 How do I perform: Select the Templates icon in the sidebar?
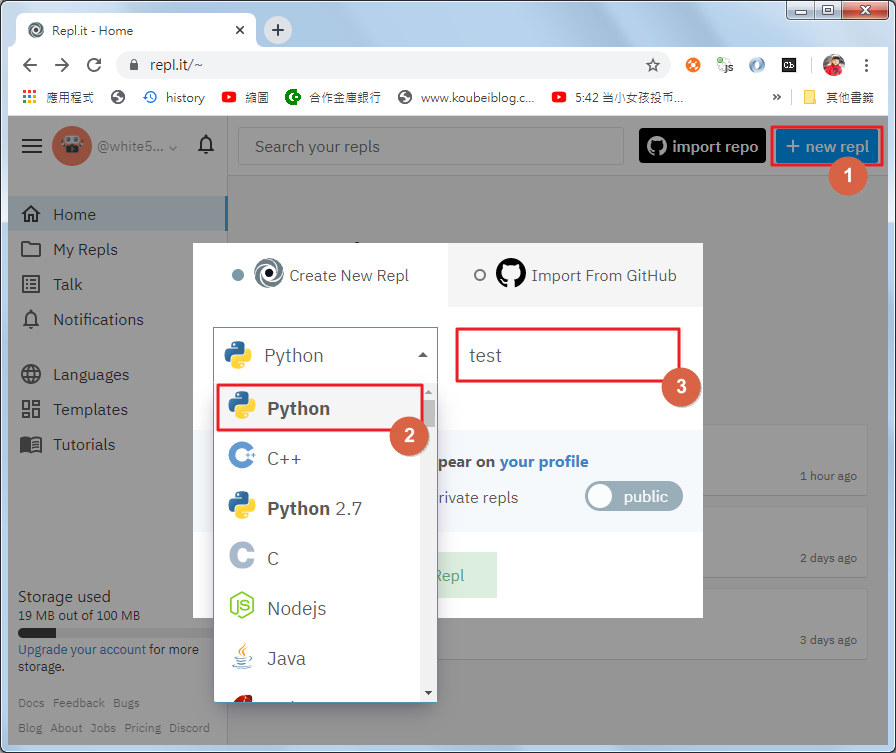31,409
